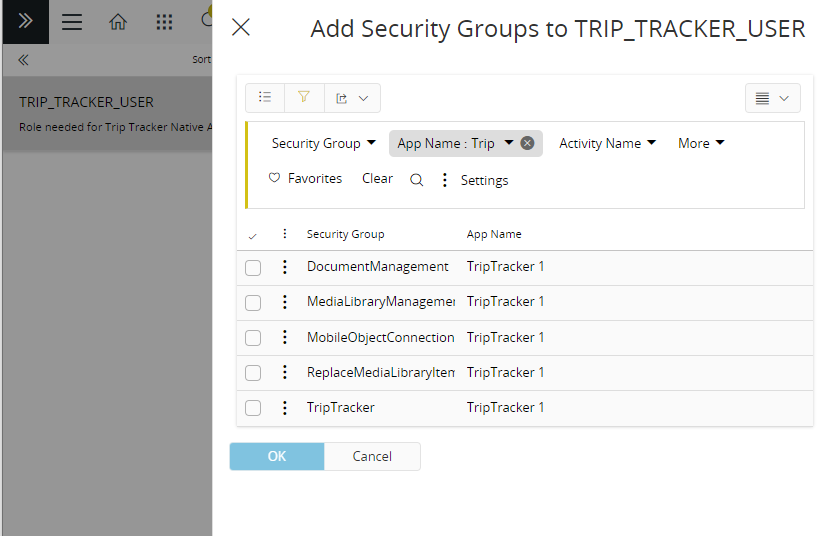829x536 pixels.
Task: Click the search magnifier icon in filter bar
Action: (x=417, y=180)
